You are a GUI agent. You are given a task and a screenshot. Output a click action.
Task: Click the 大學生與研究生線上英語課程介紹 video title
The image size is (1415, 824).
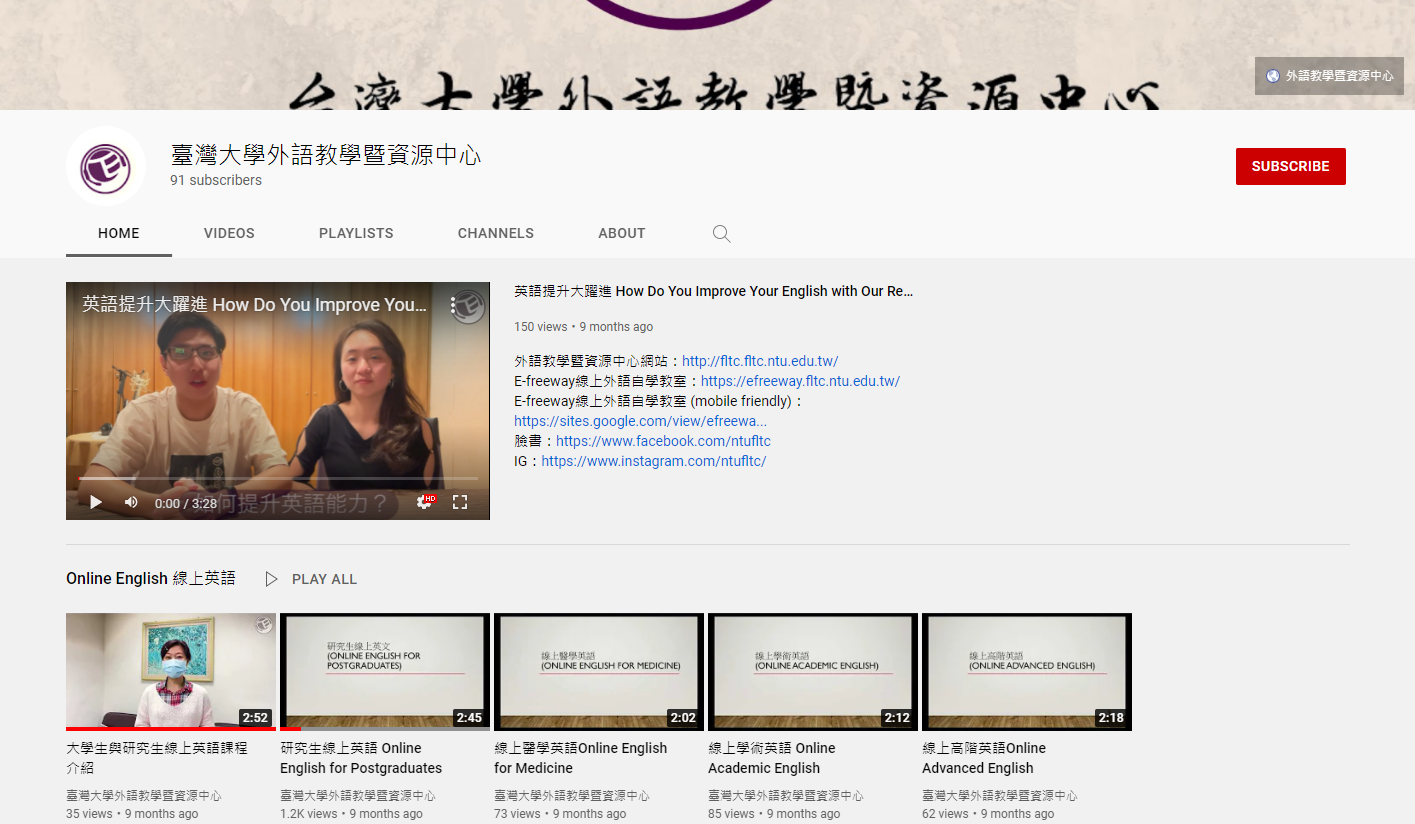(157, 758)
